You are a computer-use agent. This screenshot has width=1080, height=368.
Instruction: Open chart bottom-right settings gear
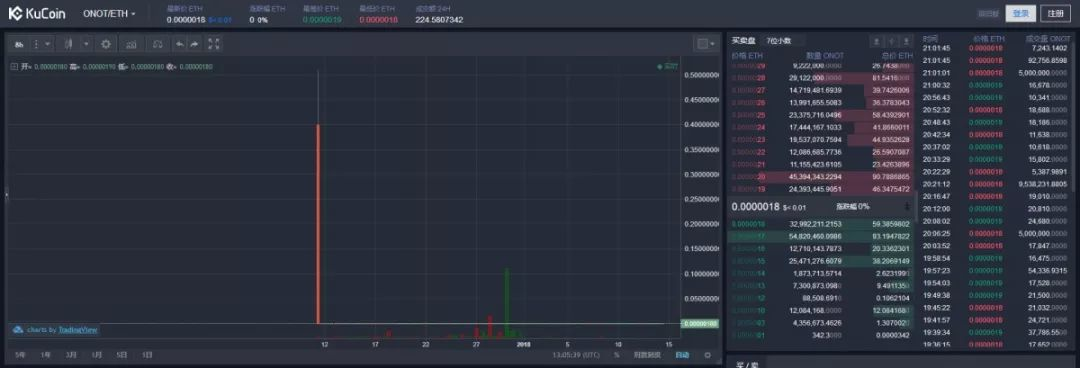[x=707, y=355]
